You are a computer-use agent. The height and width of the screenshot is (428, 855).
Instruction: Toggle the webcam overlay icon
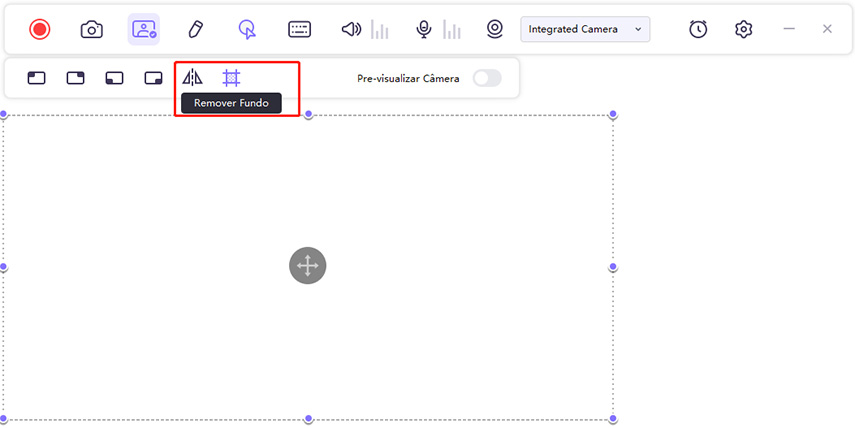click(144, 29)
